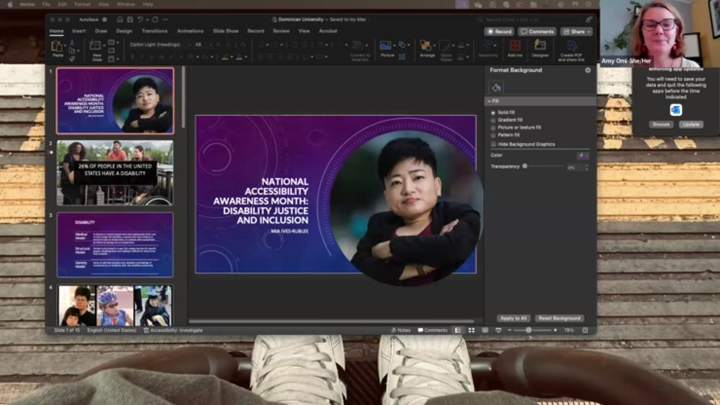
Task: Click the Shapes icon beside Picture
Action: point(402,45)
